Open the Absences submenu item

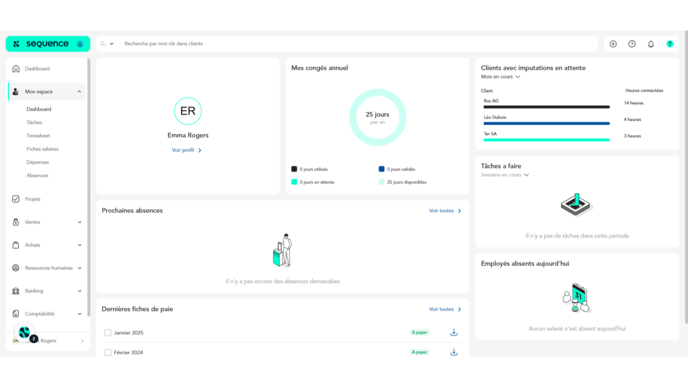tap(37, 176)
